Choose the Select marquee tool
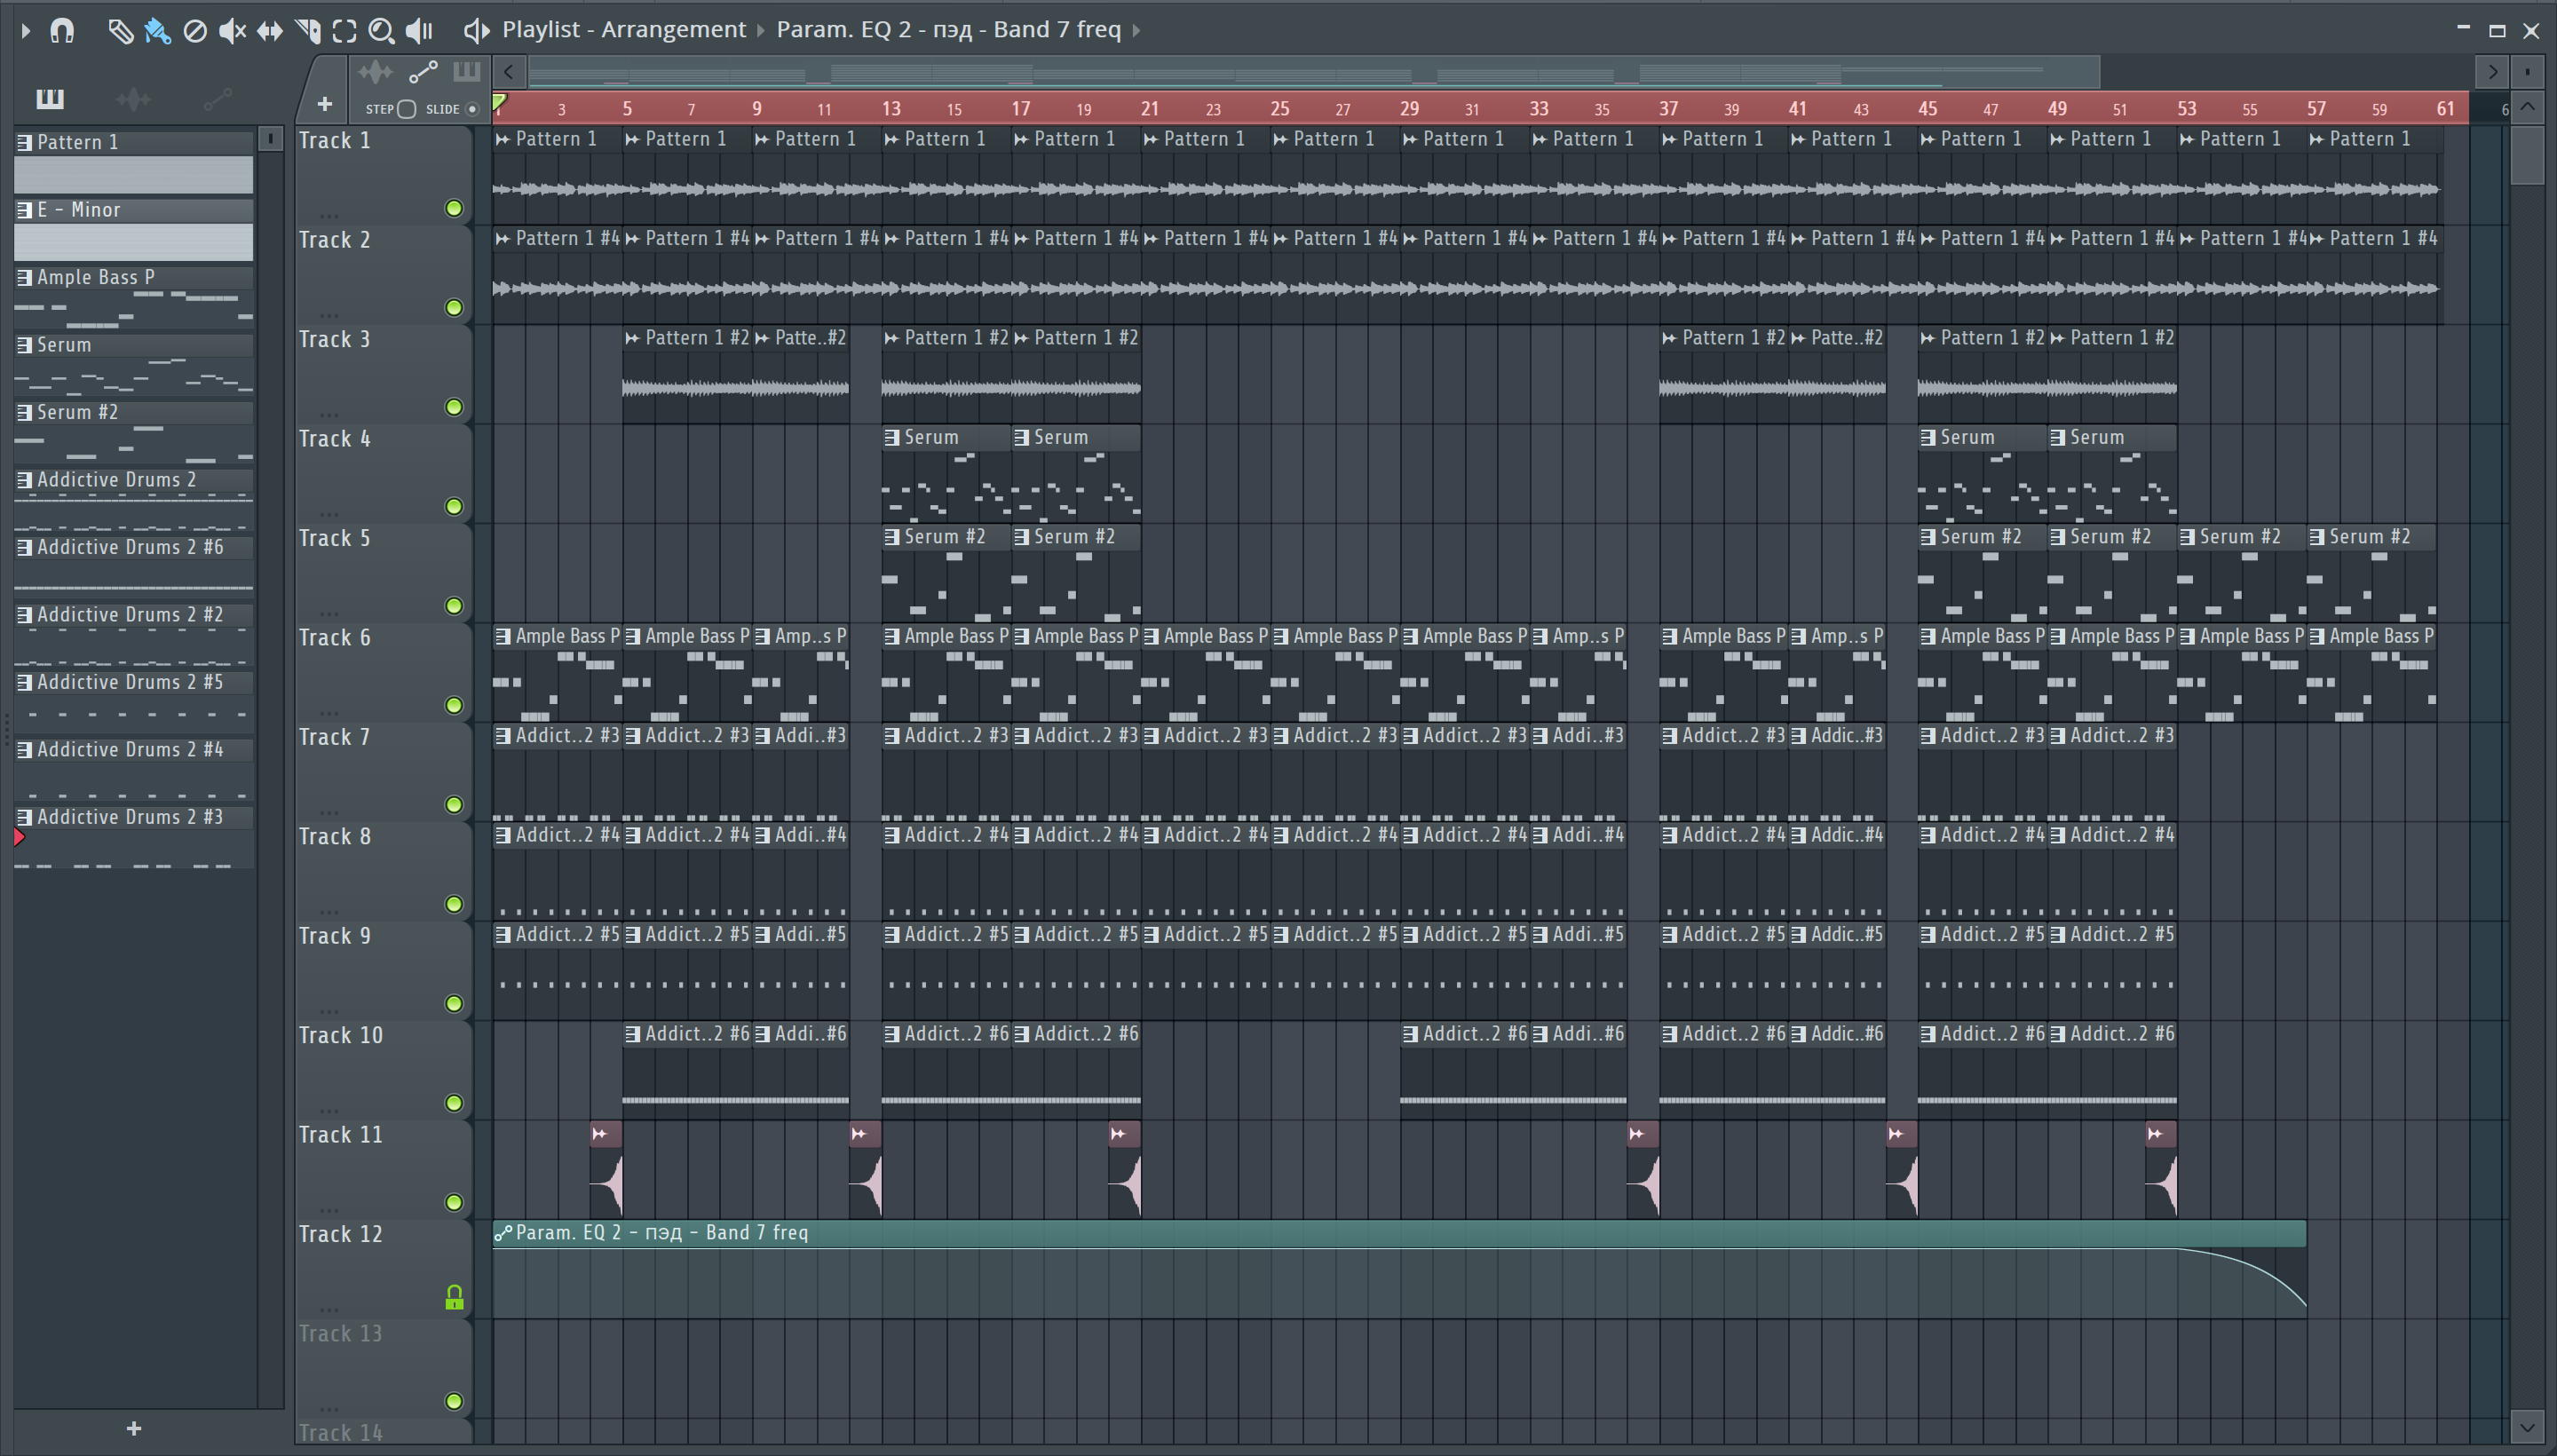 point(344,31)
